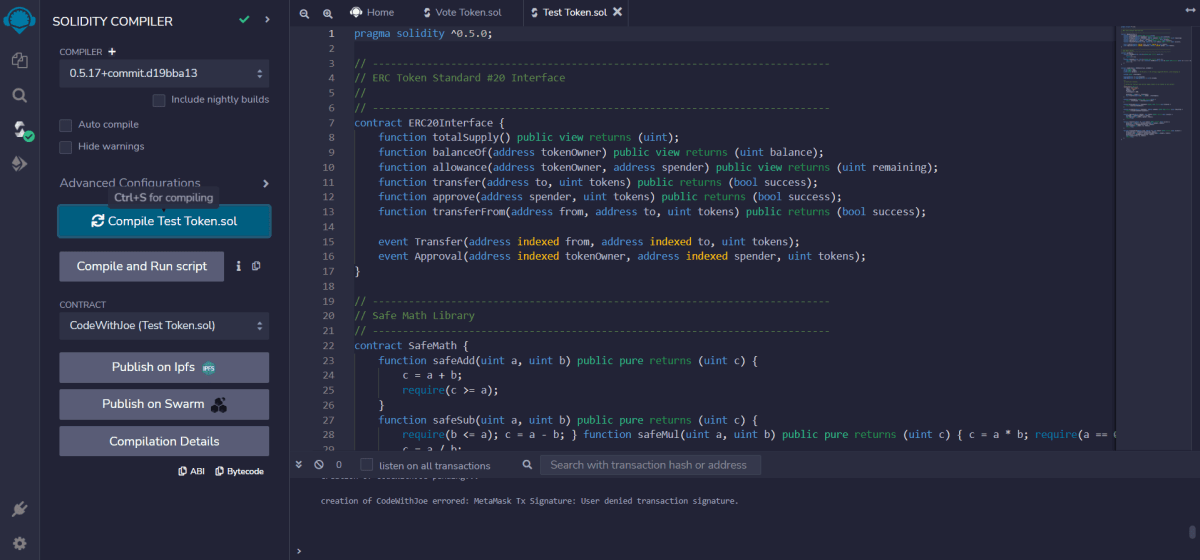Click Compile Test Token.sol button
This screenshot has width=1200, height=560.
pos(164,221)
